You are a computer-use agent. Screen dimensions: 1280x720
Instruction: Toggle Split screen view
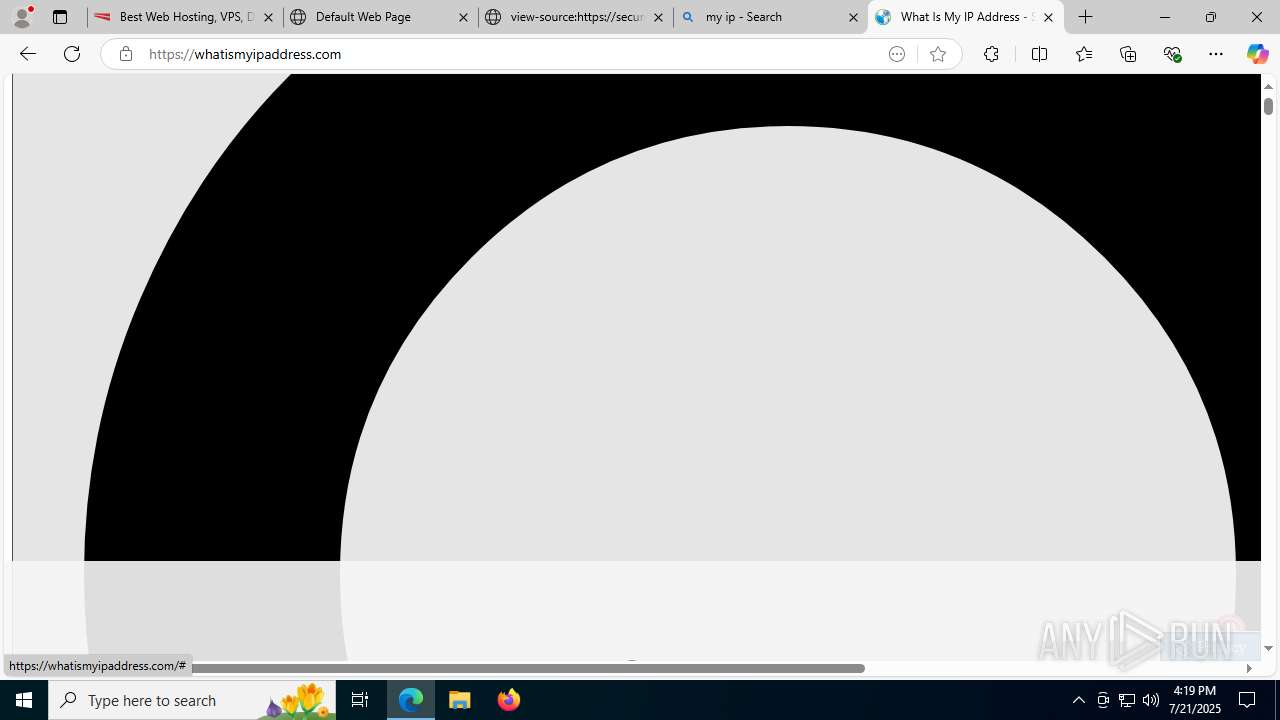pyautogui.click(x=1039, y=54)
